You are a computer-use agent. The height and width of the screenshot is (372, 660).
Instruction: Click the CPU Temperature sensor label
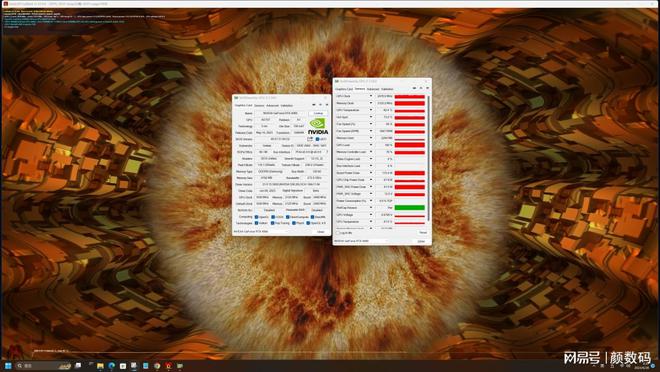348,222
